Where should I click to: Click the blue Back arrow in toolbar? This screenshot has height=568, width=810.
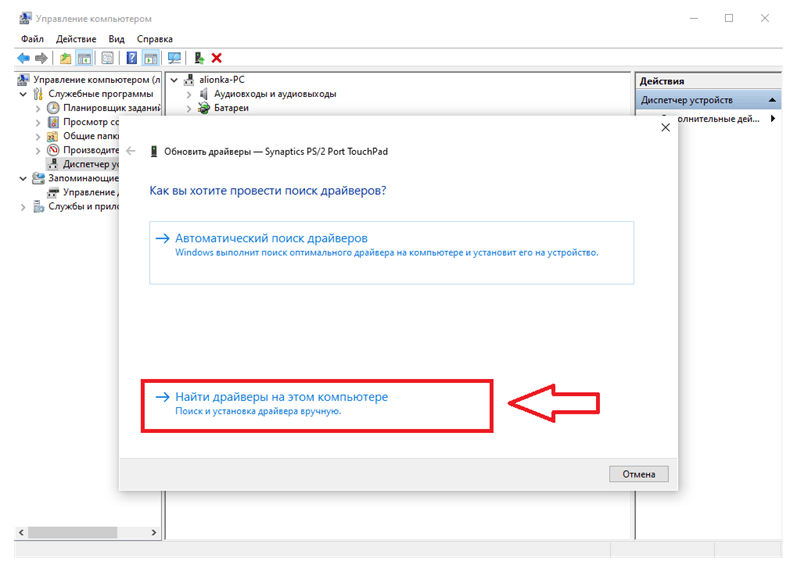(x=23, y=58)
